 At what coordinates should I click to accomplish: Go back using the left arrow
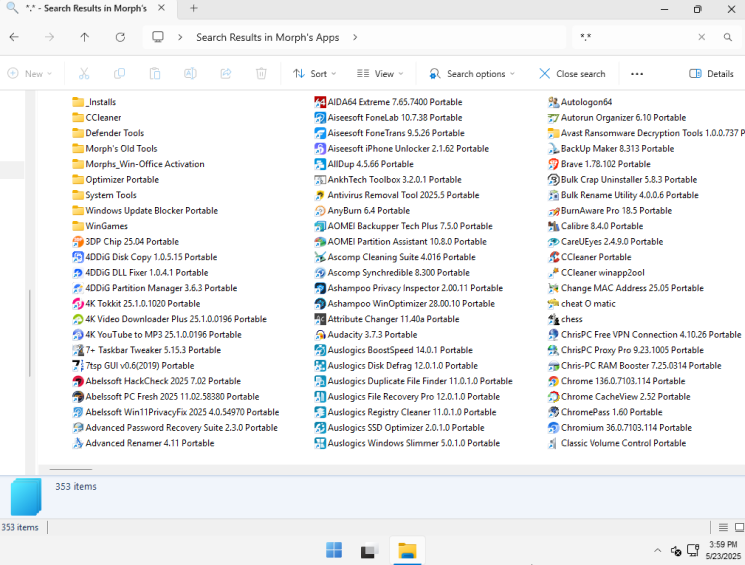coord(14,37)
